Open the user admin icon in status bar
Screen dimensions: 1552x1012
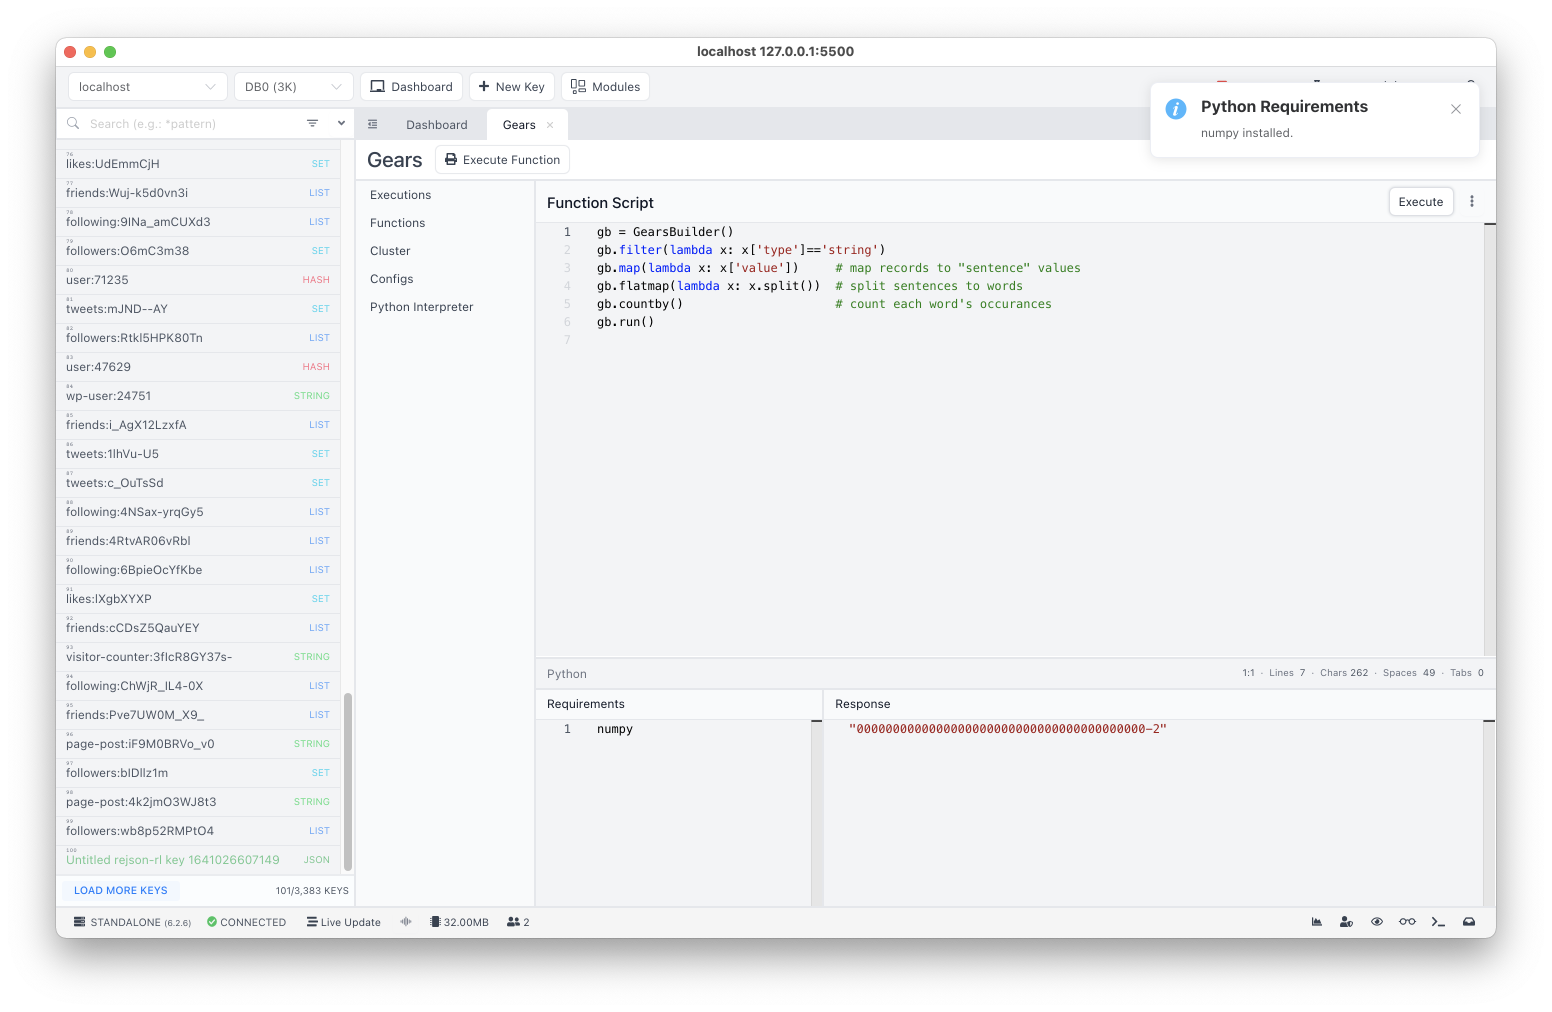(x=1347, y=922)
